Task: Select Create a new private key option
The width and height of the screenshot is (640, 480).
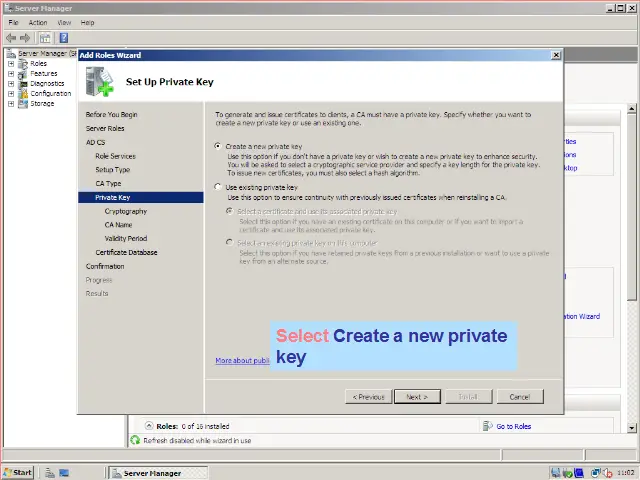Action: tap(218, 146)
